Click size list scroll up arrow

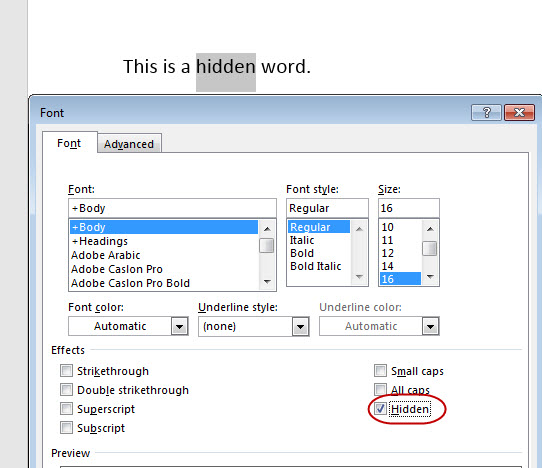coord(430,229)
